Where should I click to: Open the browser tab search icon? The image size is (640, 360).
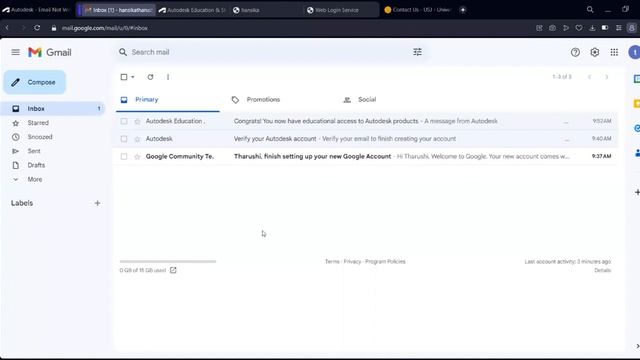[590, 9]
